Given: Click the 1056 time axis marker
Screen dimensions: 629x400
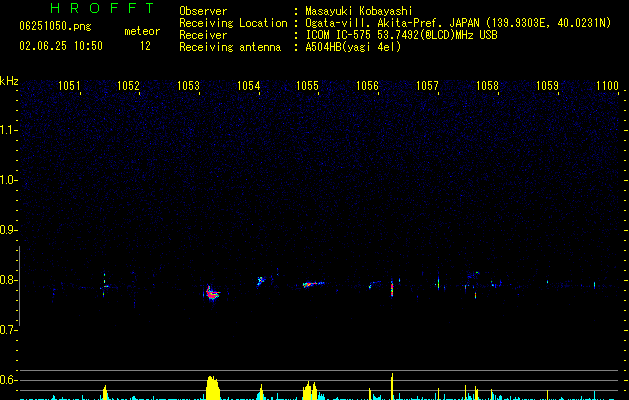Looking at the screenshot, I should click(367, 85).
